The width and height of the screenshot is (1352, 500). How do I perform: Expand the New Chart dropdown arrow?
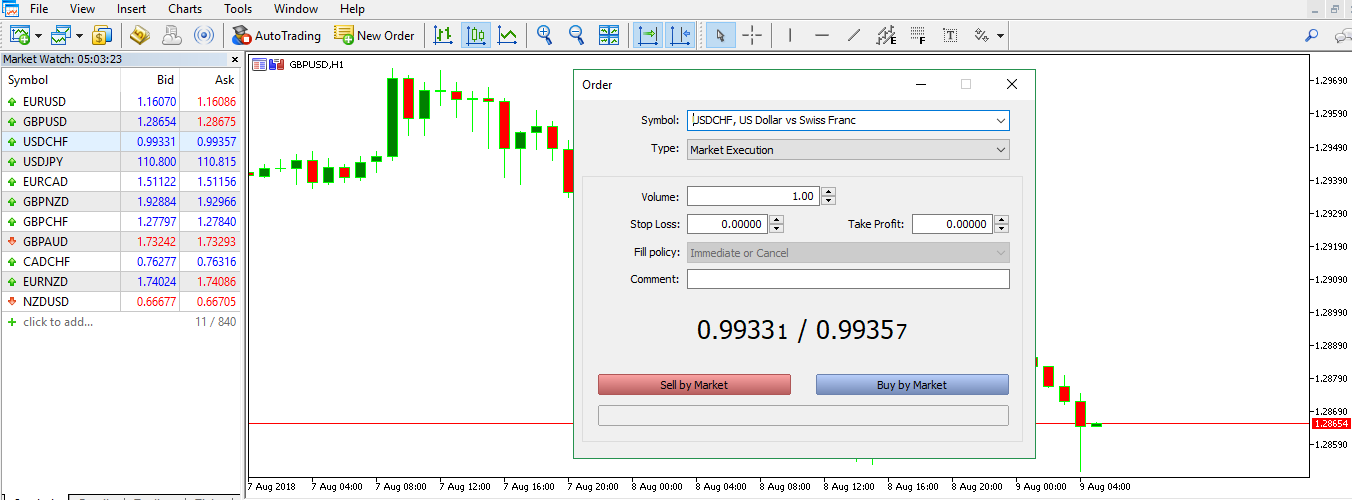[x=38, y=36]
